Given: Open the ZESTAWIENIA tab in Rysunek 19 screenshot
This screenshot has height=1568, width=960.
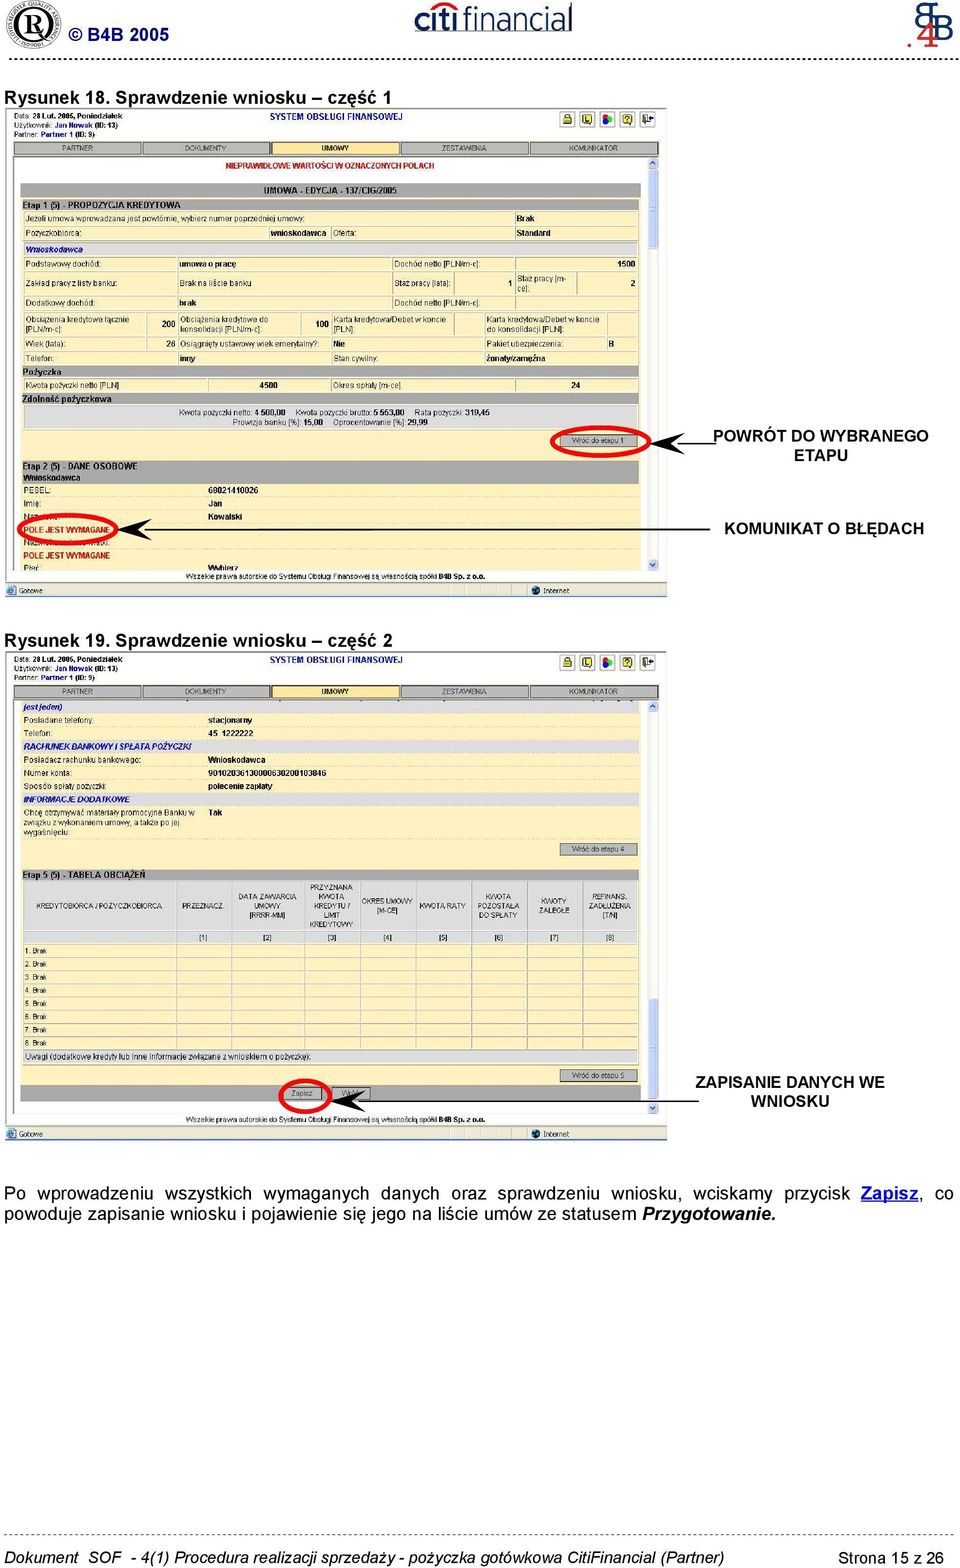Looking at the screenshot, I should click(x=464, y=691).
